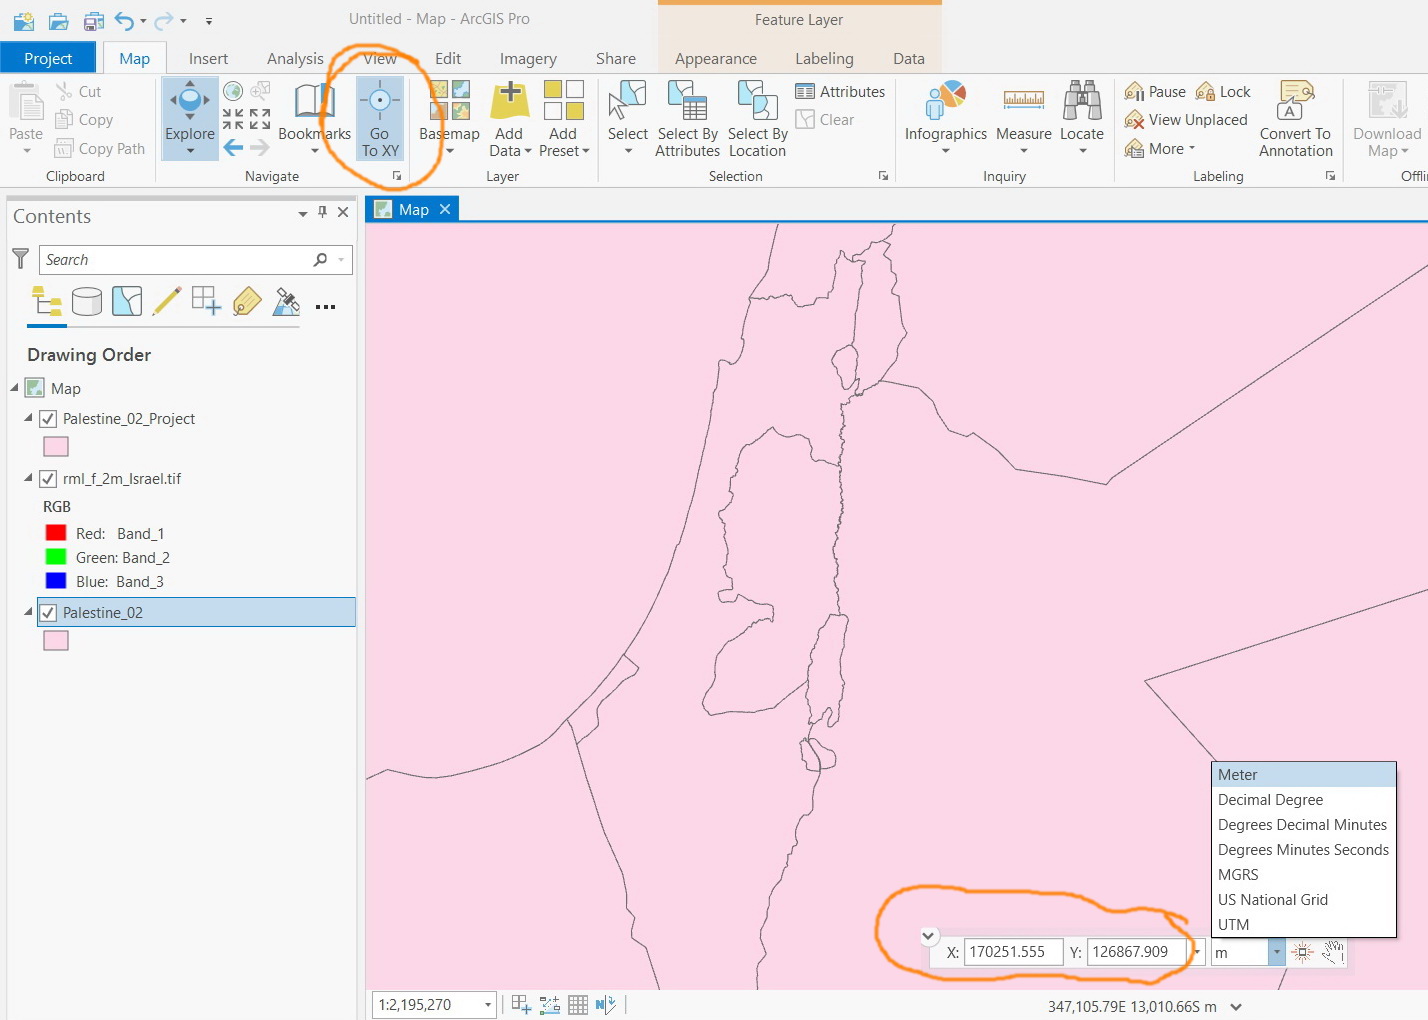This screenshot has width=1428, height=1020.
Task: Choose Degrees Minutes Seconds from units list
Action: click(1304, 850)
